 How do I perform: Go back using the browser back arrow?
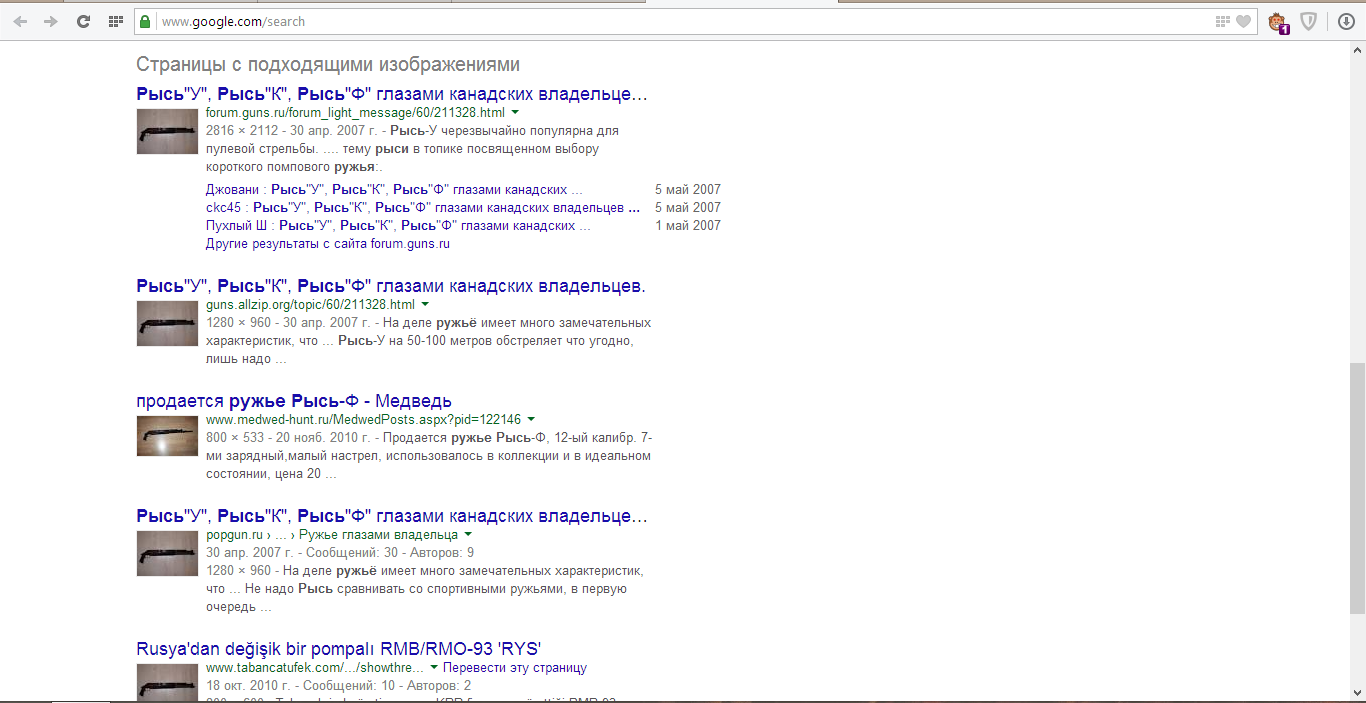tap(20, 21)
